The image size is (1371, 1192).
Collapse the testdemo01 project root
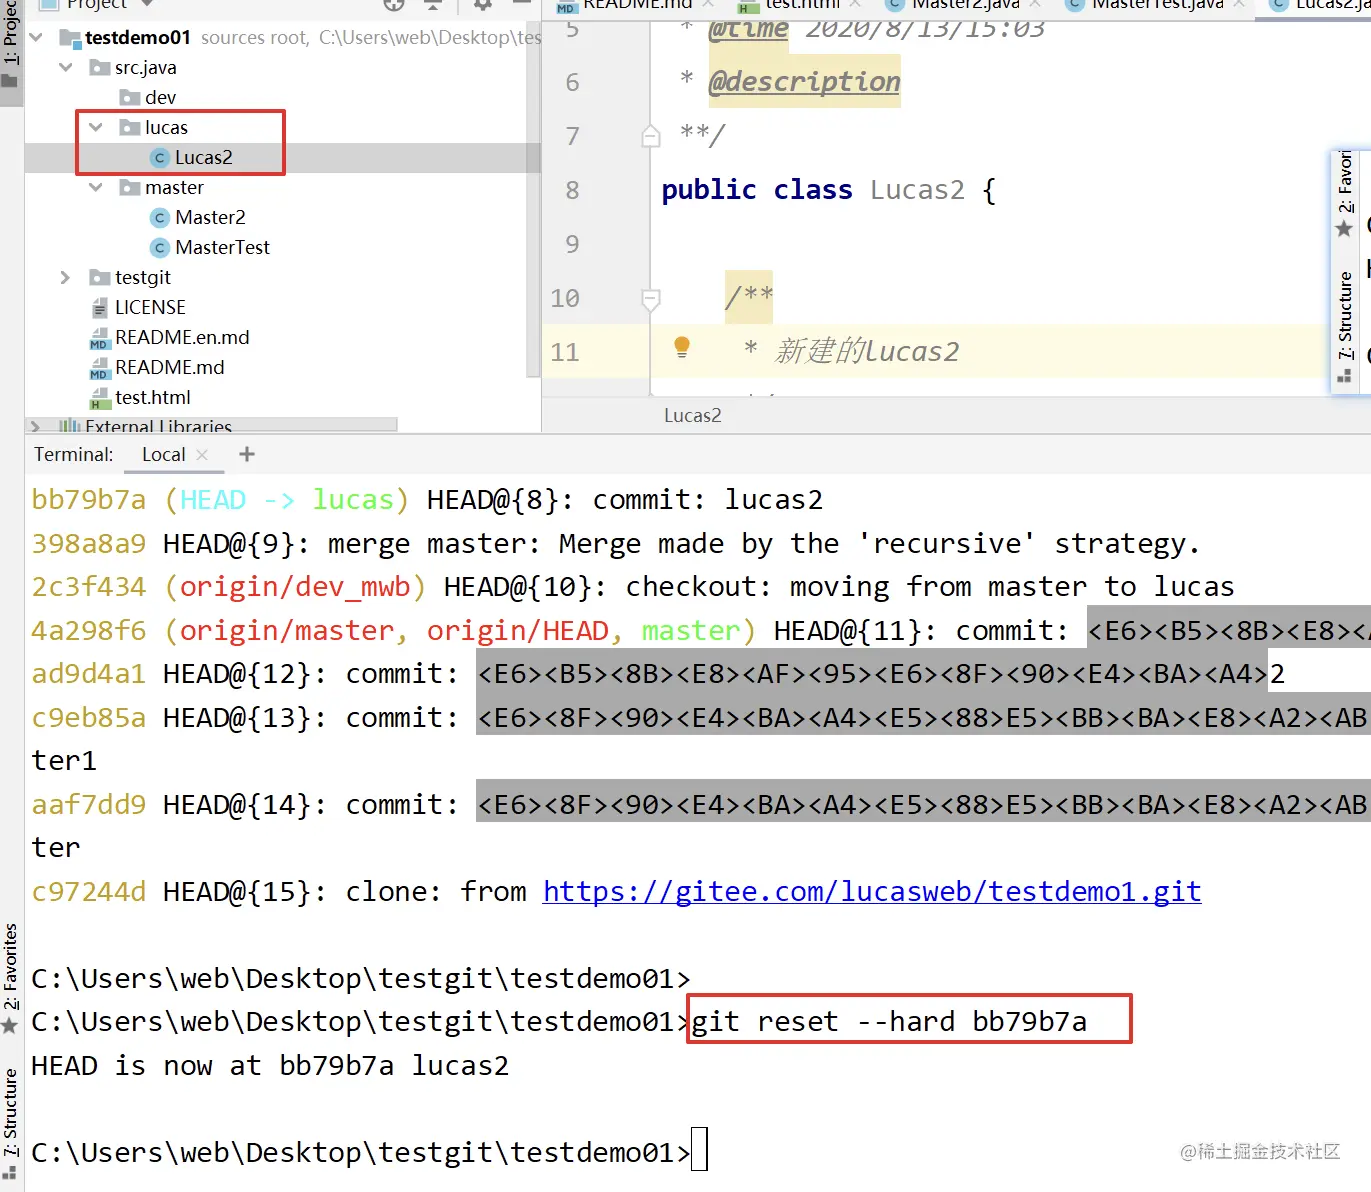[x=37, y=38]
